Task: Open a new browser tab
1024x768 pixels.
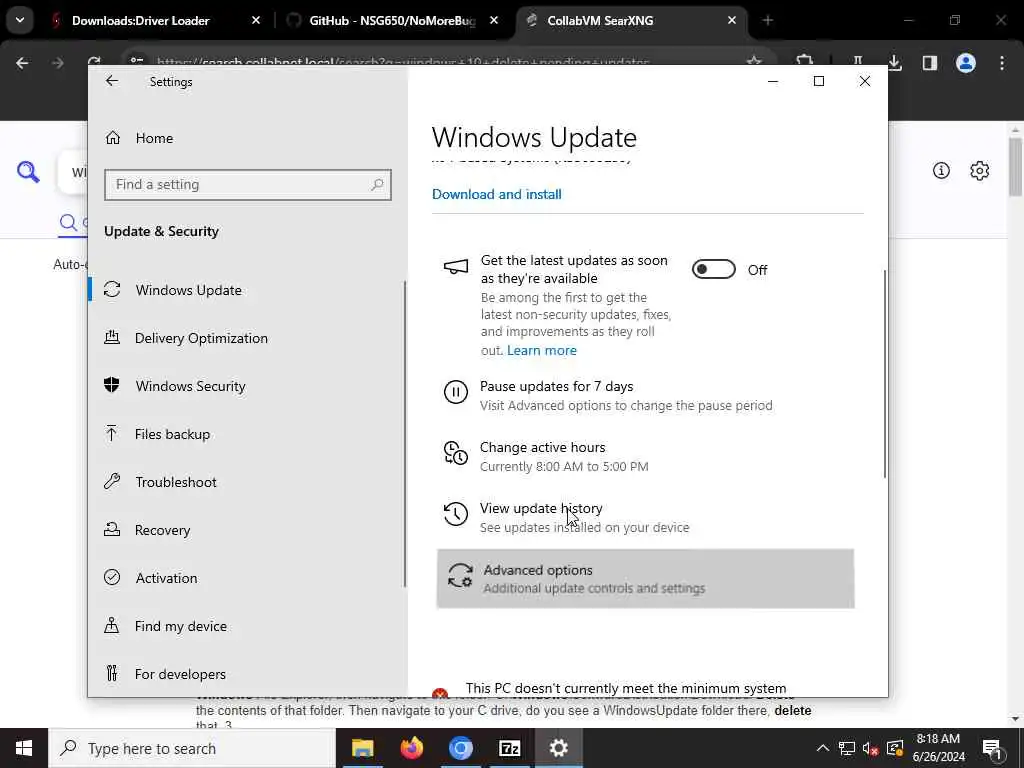Action: pos(767,20)
